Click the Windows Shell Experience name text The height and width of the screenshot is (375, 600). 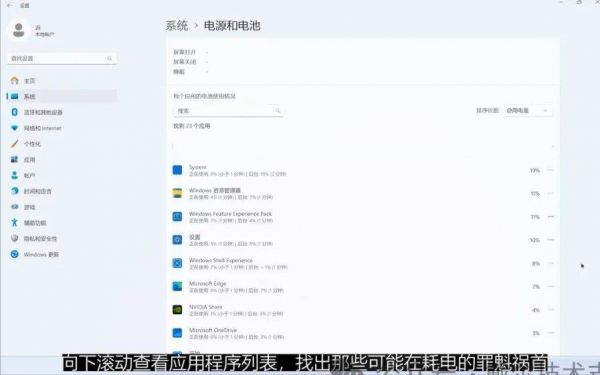[x=221, y=260]
